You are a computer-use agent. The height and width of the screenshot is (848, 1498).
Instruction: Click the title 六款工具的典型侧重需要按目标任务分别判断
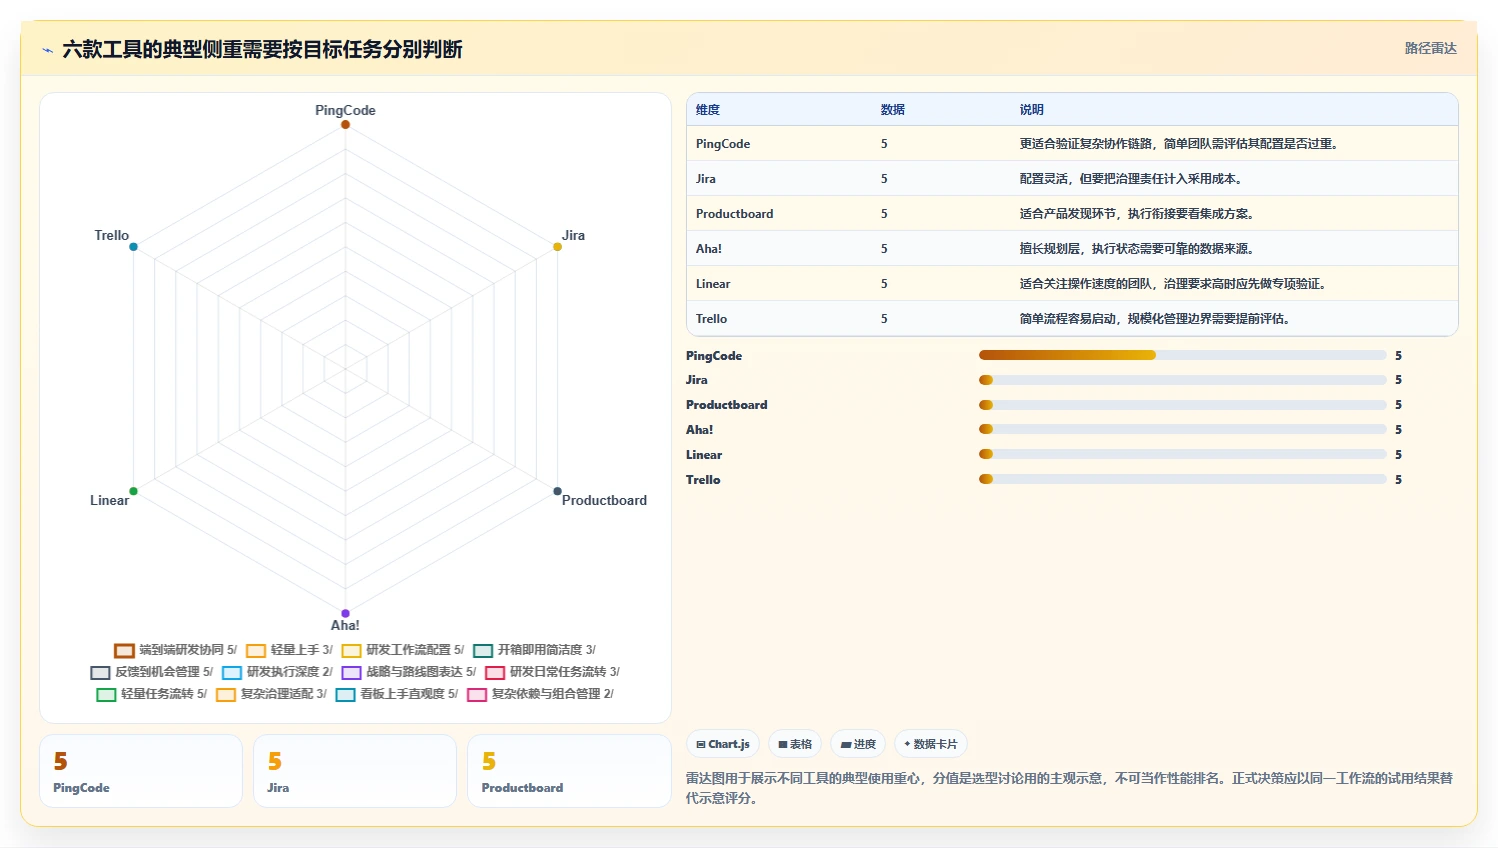(x=262, y=50)
